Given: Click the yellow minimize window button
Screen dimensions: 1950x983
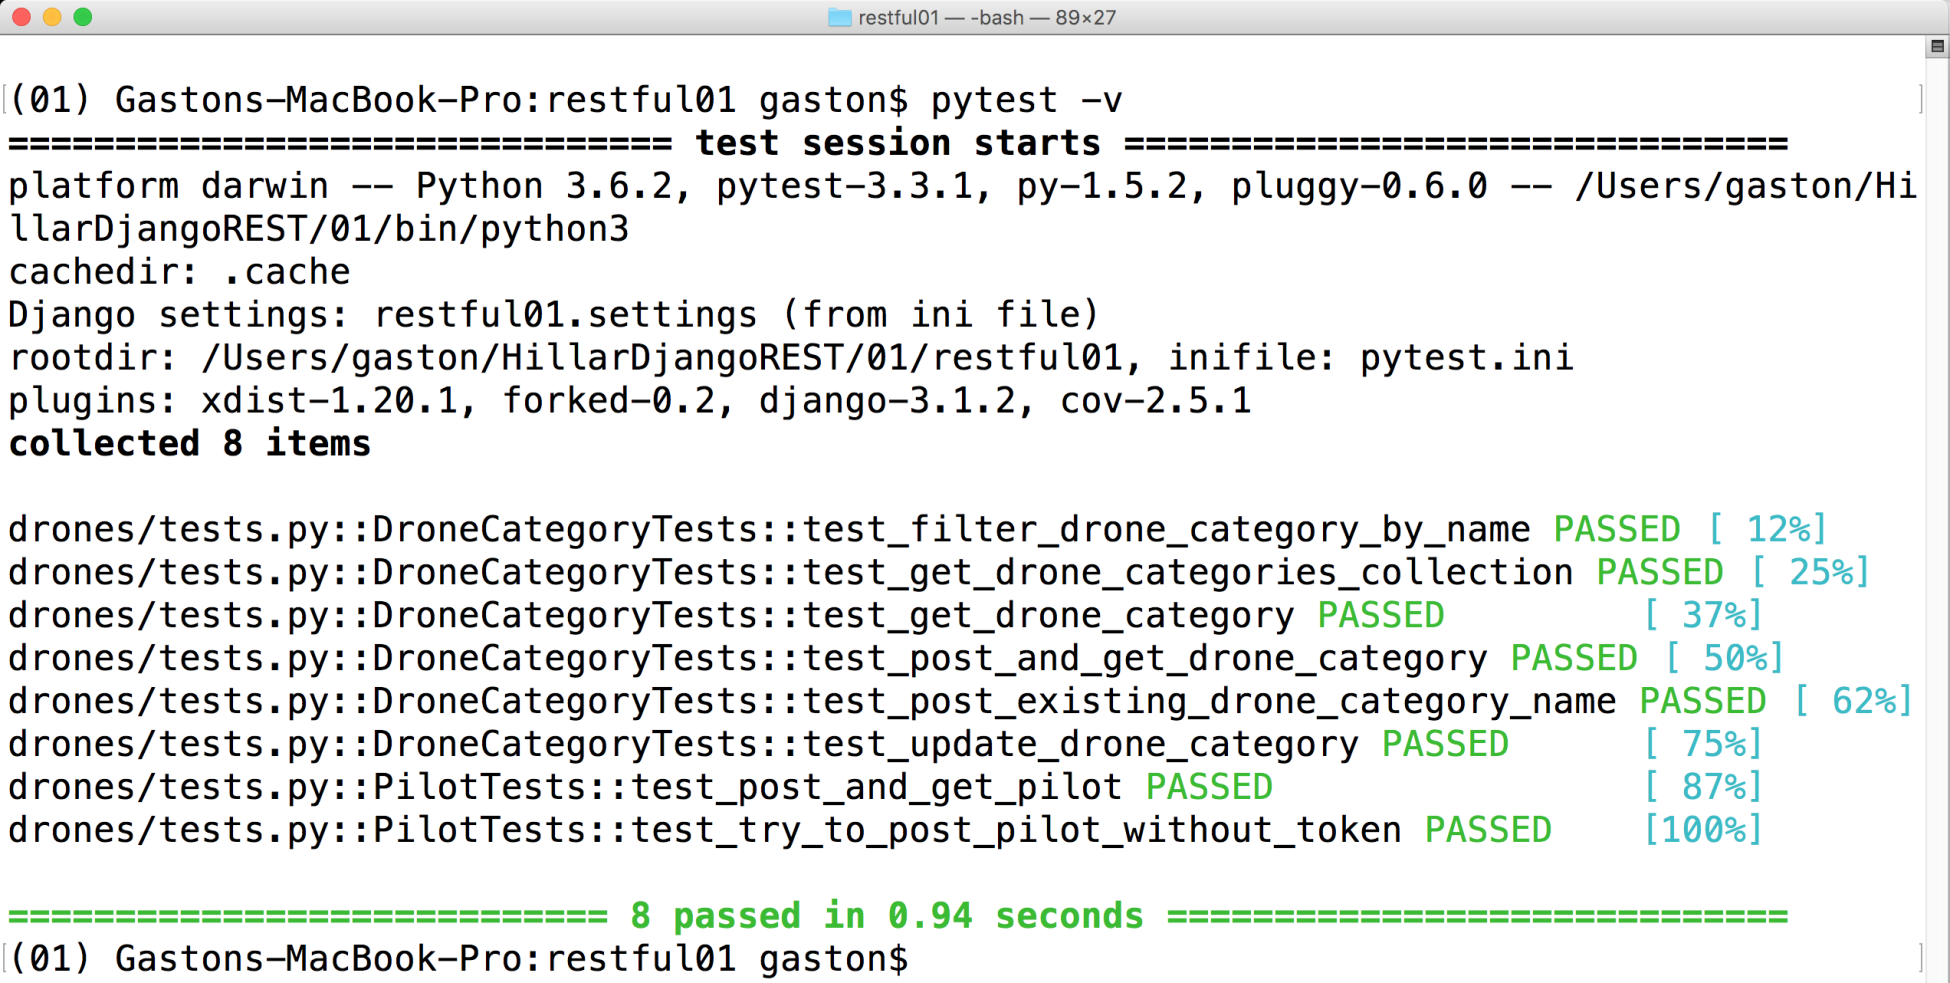Looking at the screenshot, I should tap(53, 17).
